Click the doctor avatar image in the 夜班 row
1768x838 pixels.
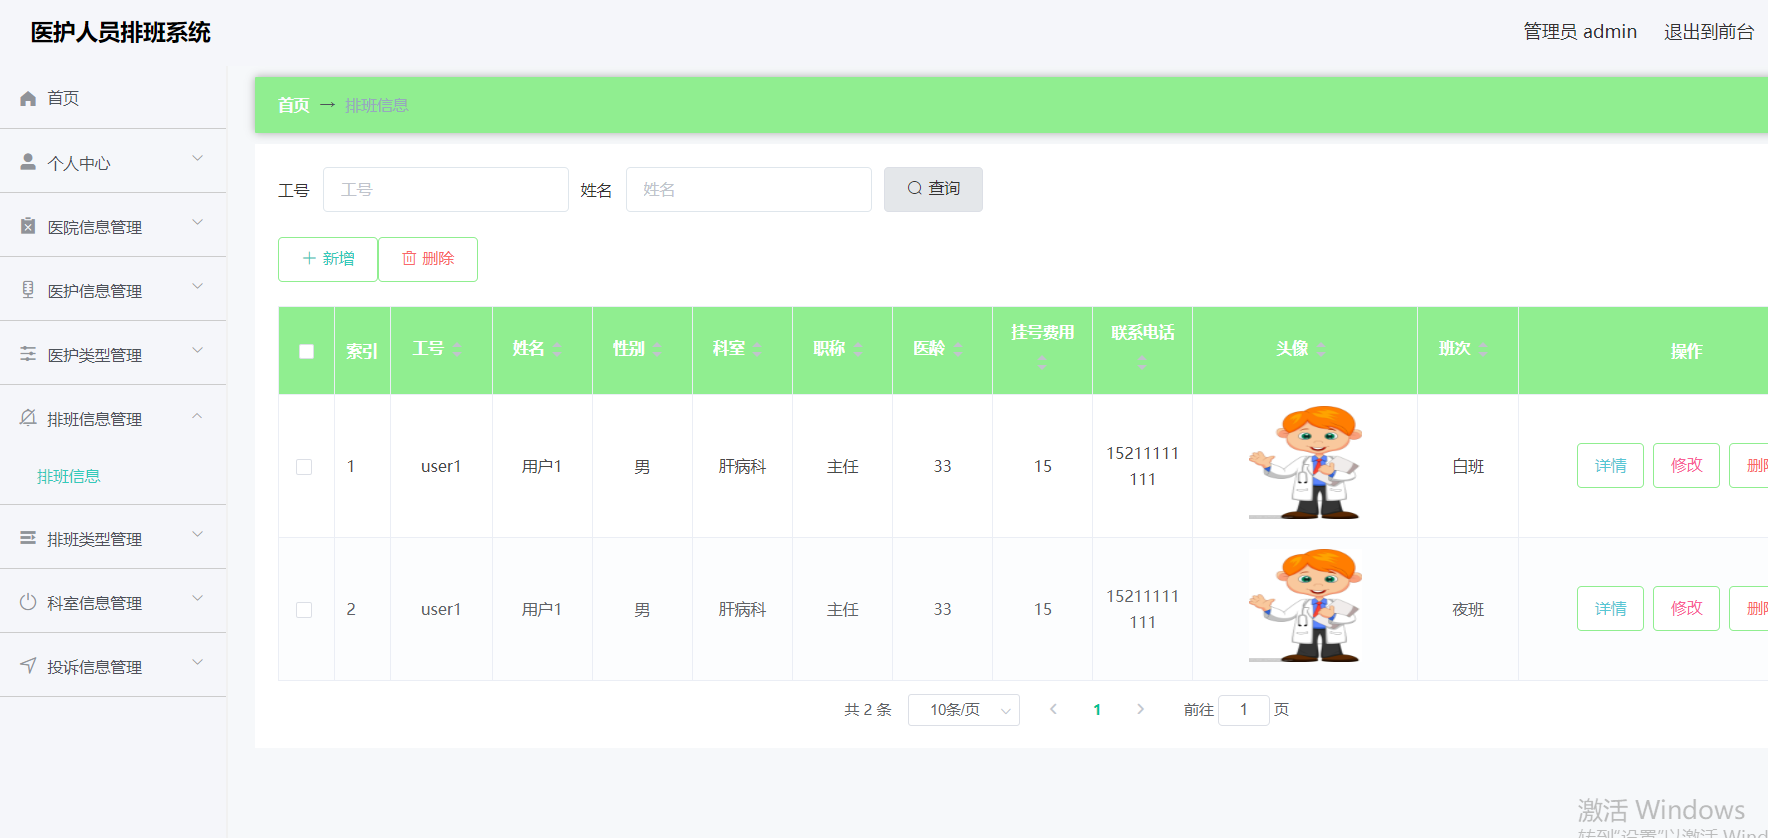(1305, 605)
